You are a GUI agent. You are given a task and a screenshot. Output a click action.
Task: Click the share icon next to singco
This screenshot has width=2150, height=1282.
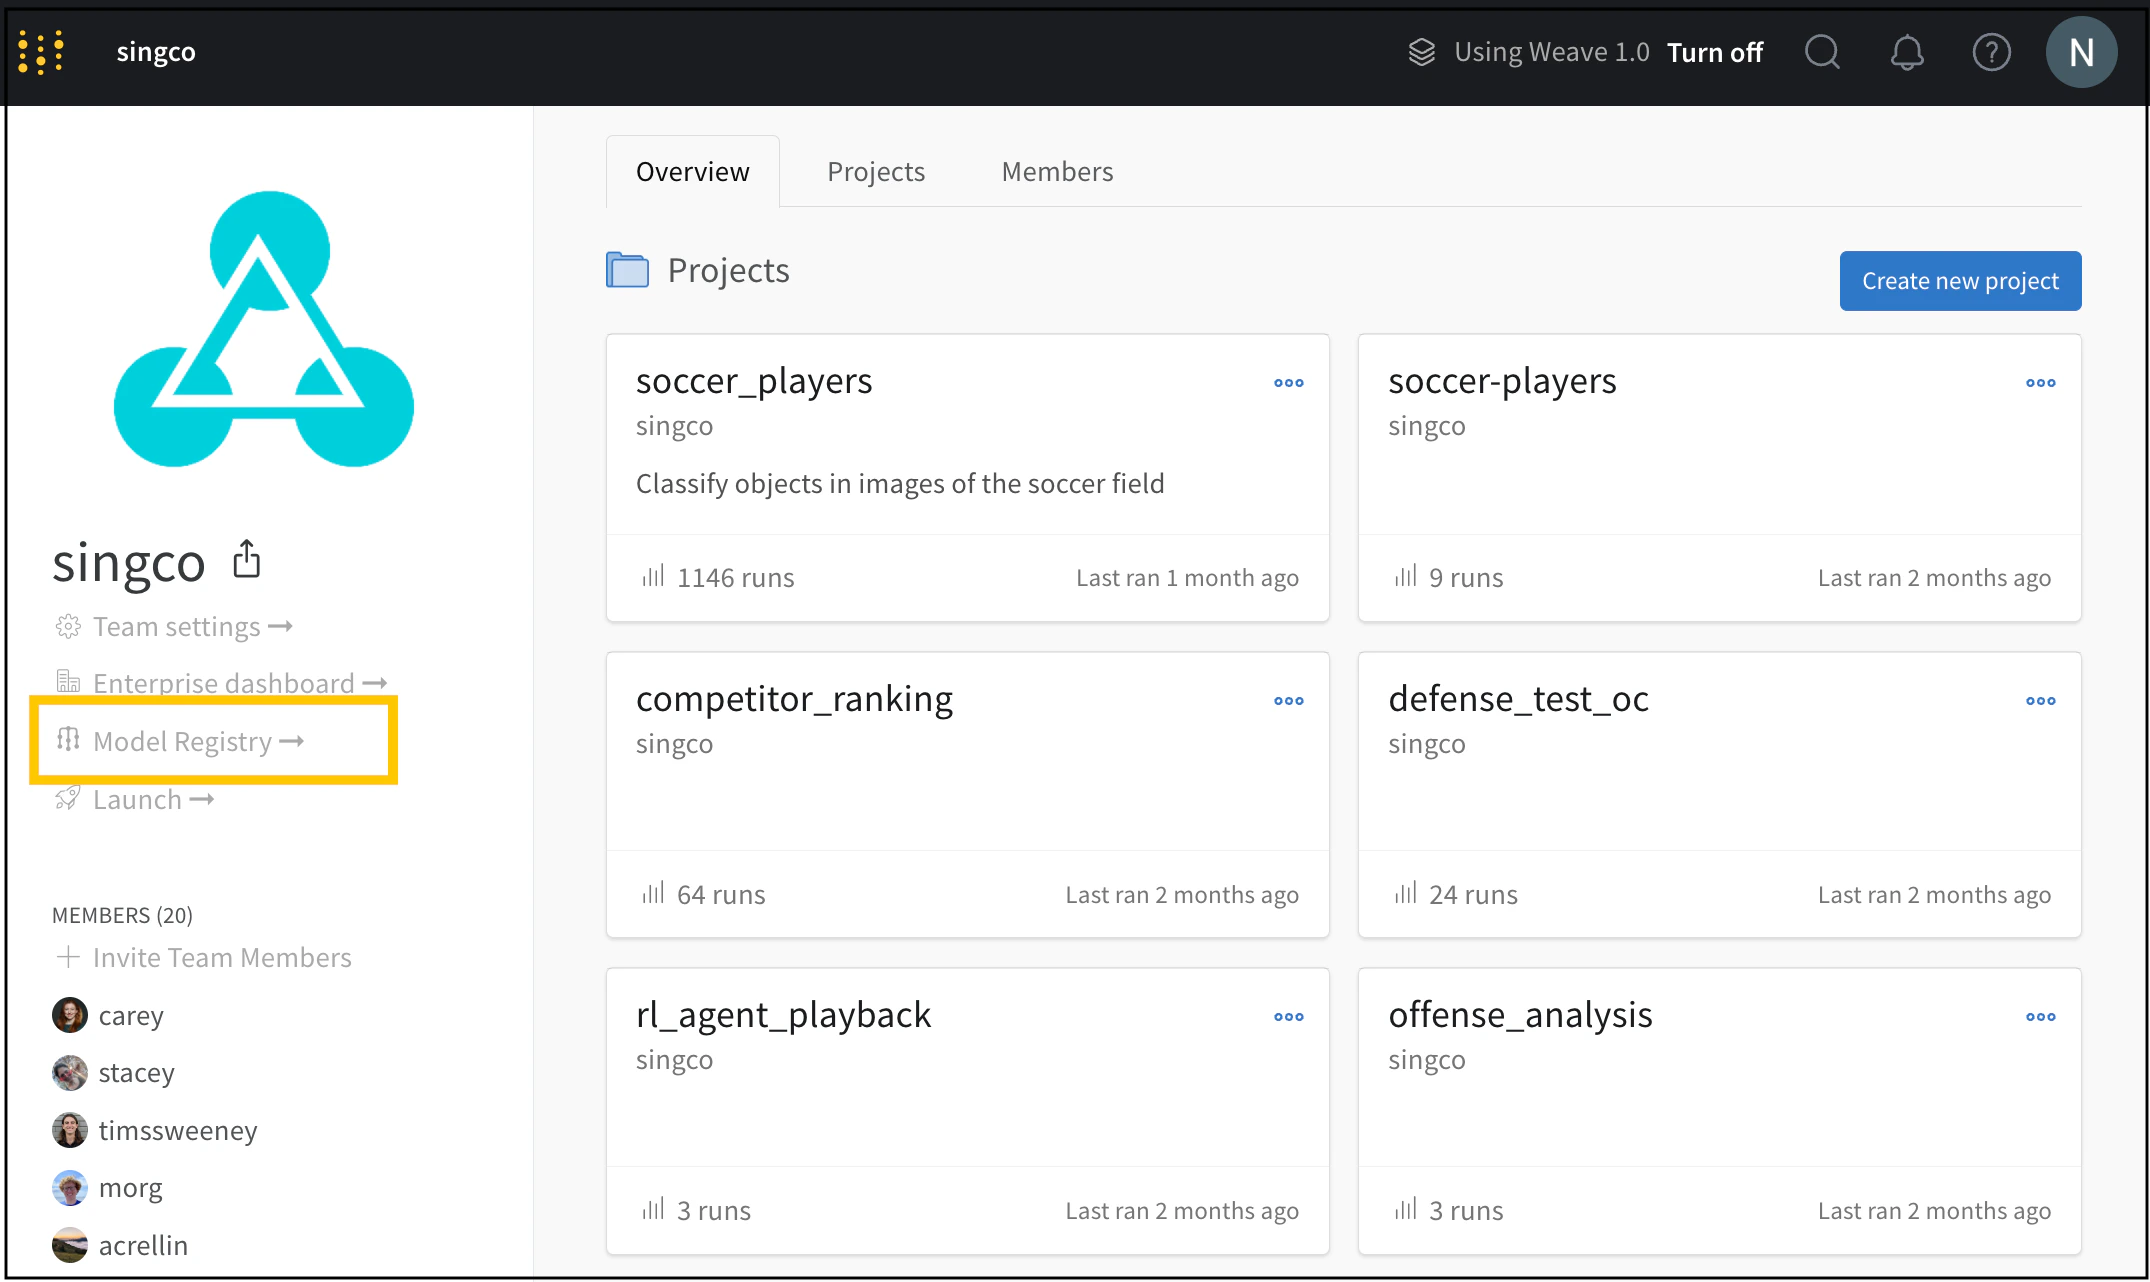point(246,560)
